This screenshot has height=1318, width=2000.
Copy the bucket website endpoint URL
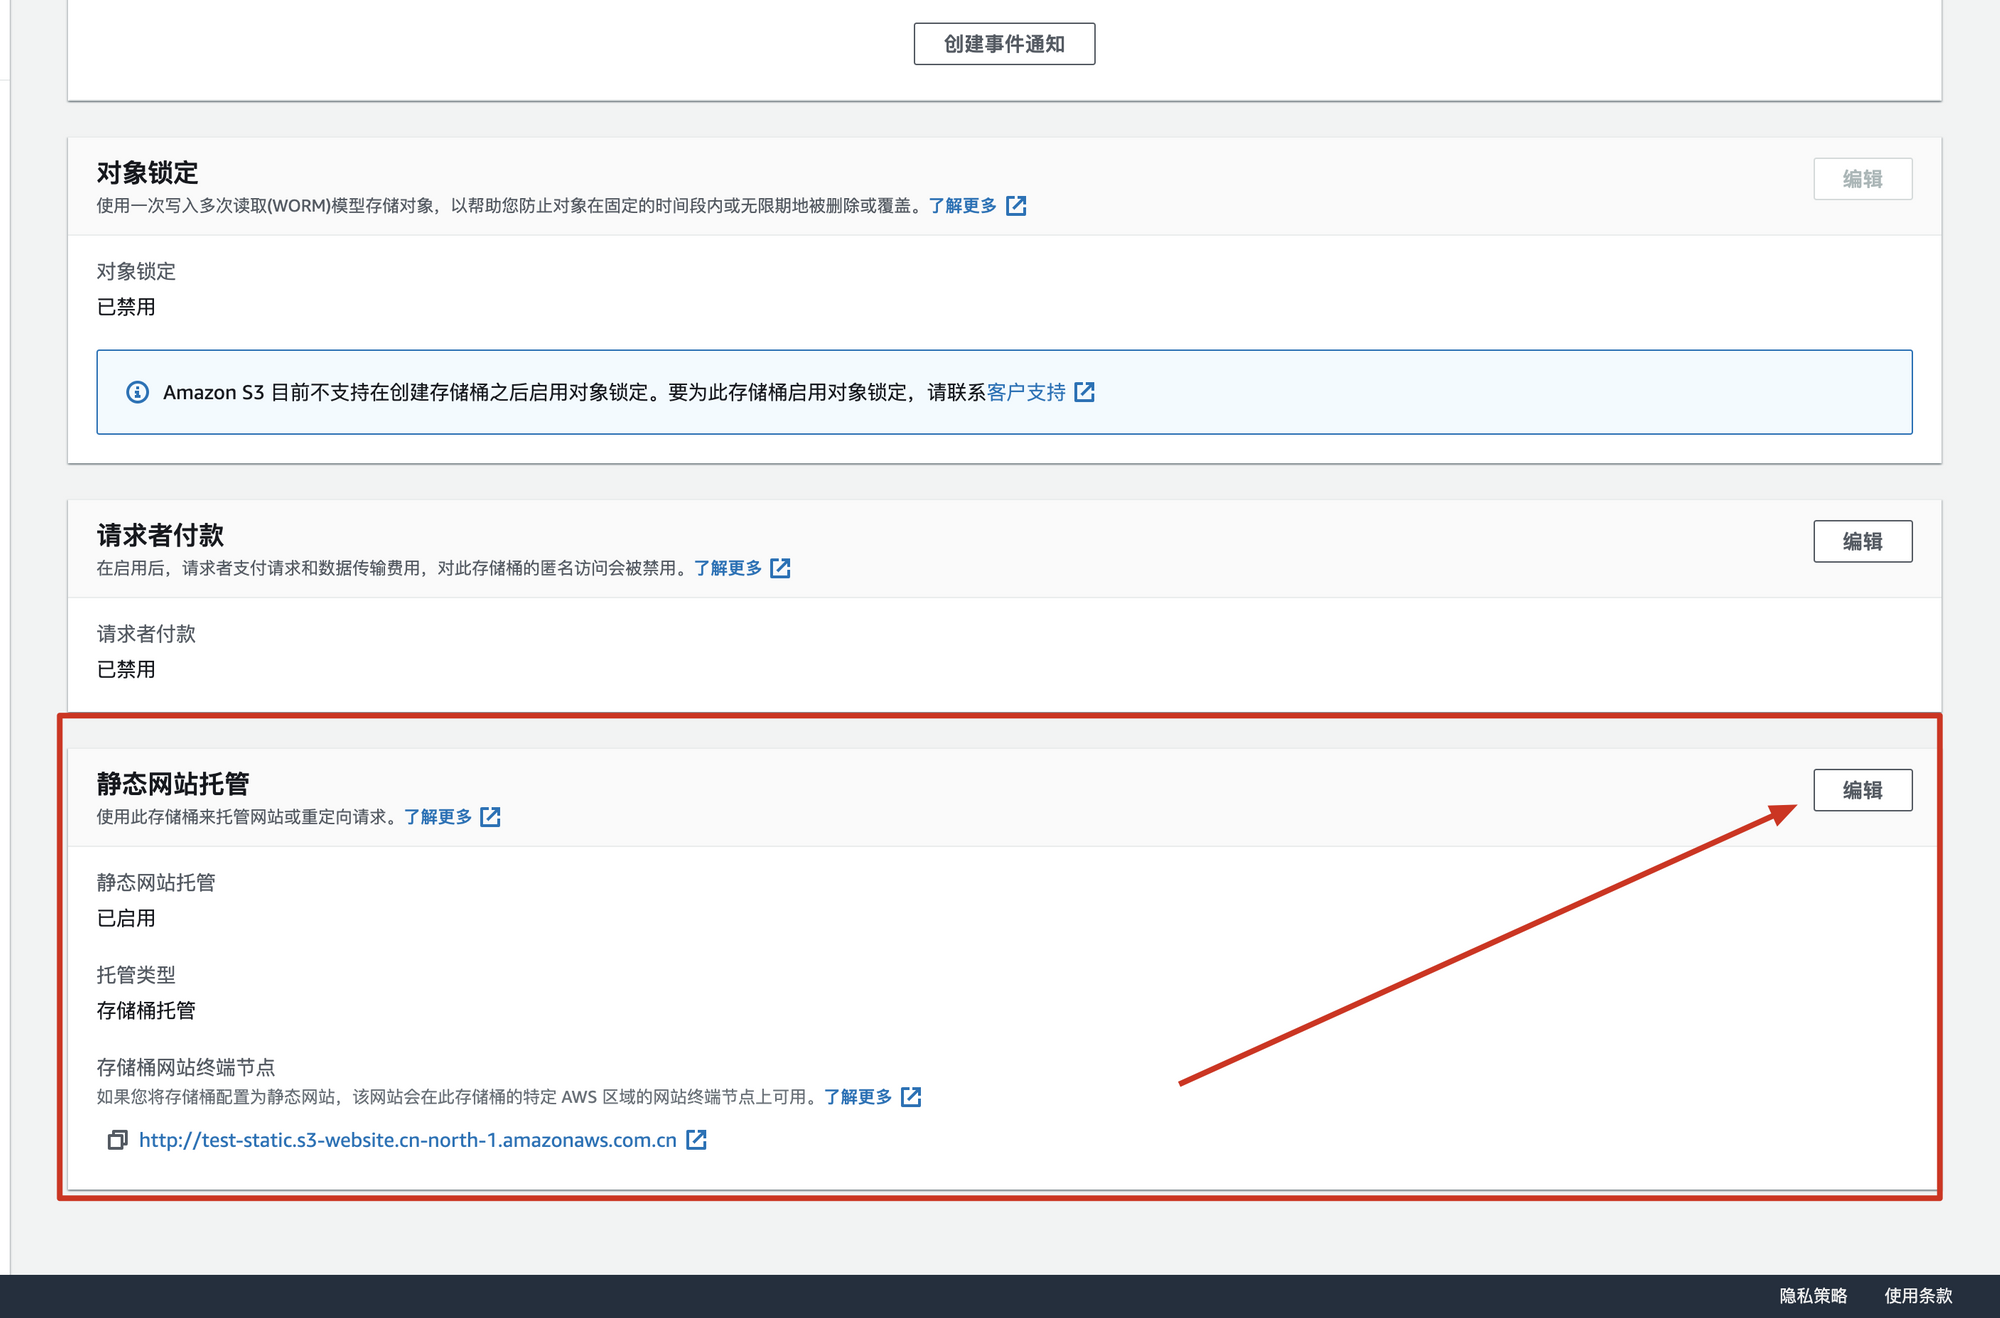[118, 1140]
